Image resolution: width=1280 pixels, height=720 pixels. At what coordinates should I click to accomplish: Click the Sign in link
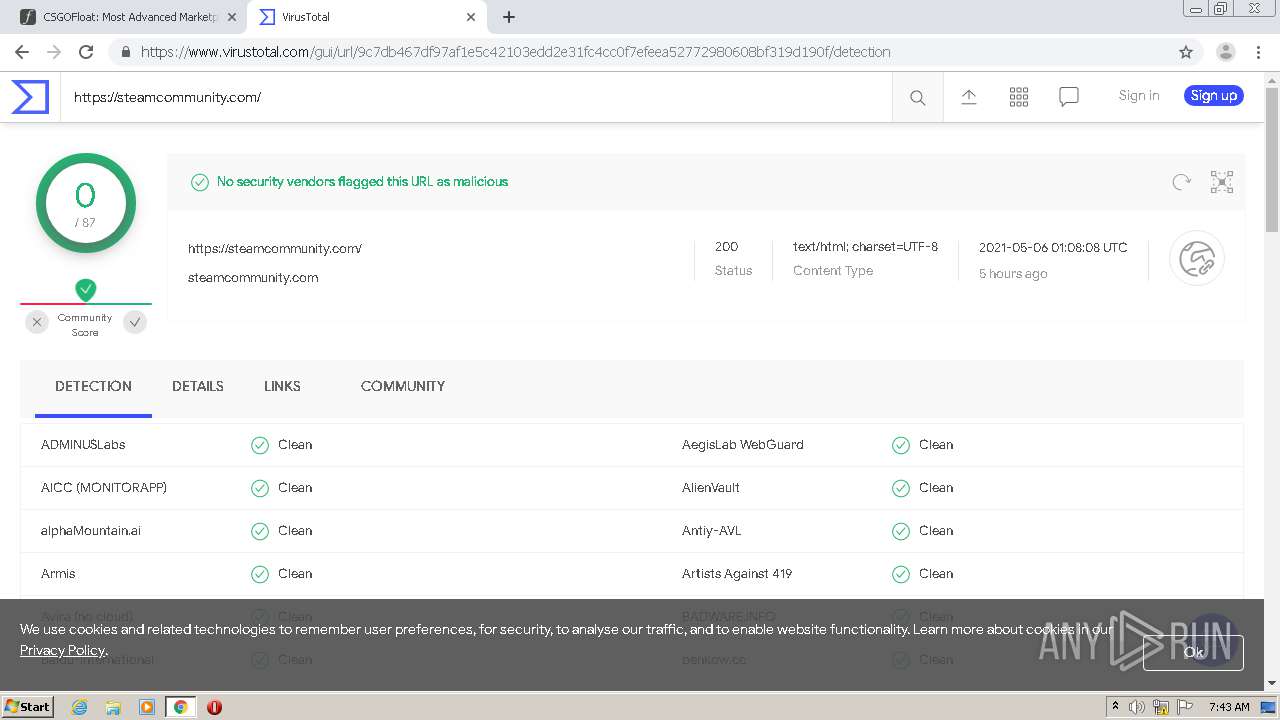click(1139, 96)
